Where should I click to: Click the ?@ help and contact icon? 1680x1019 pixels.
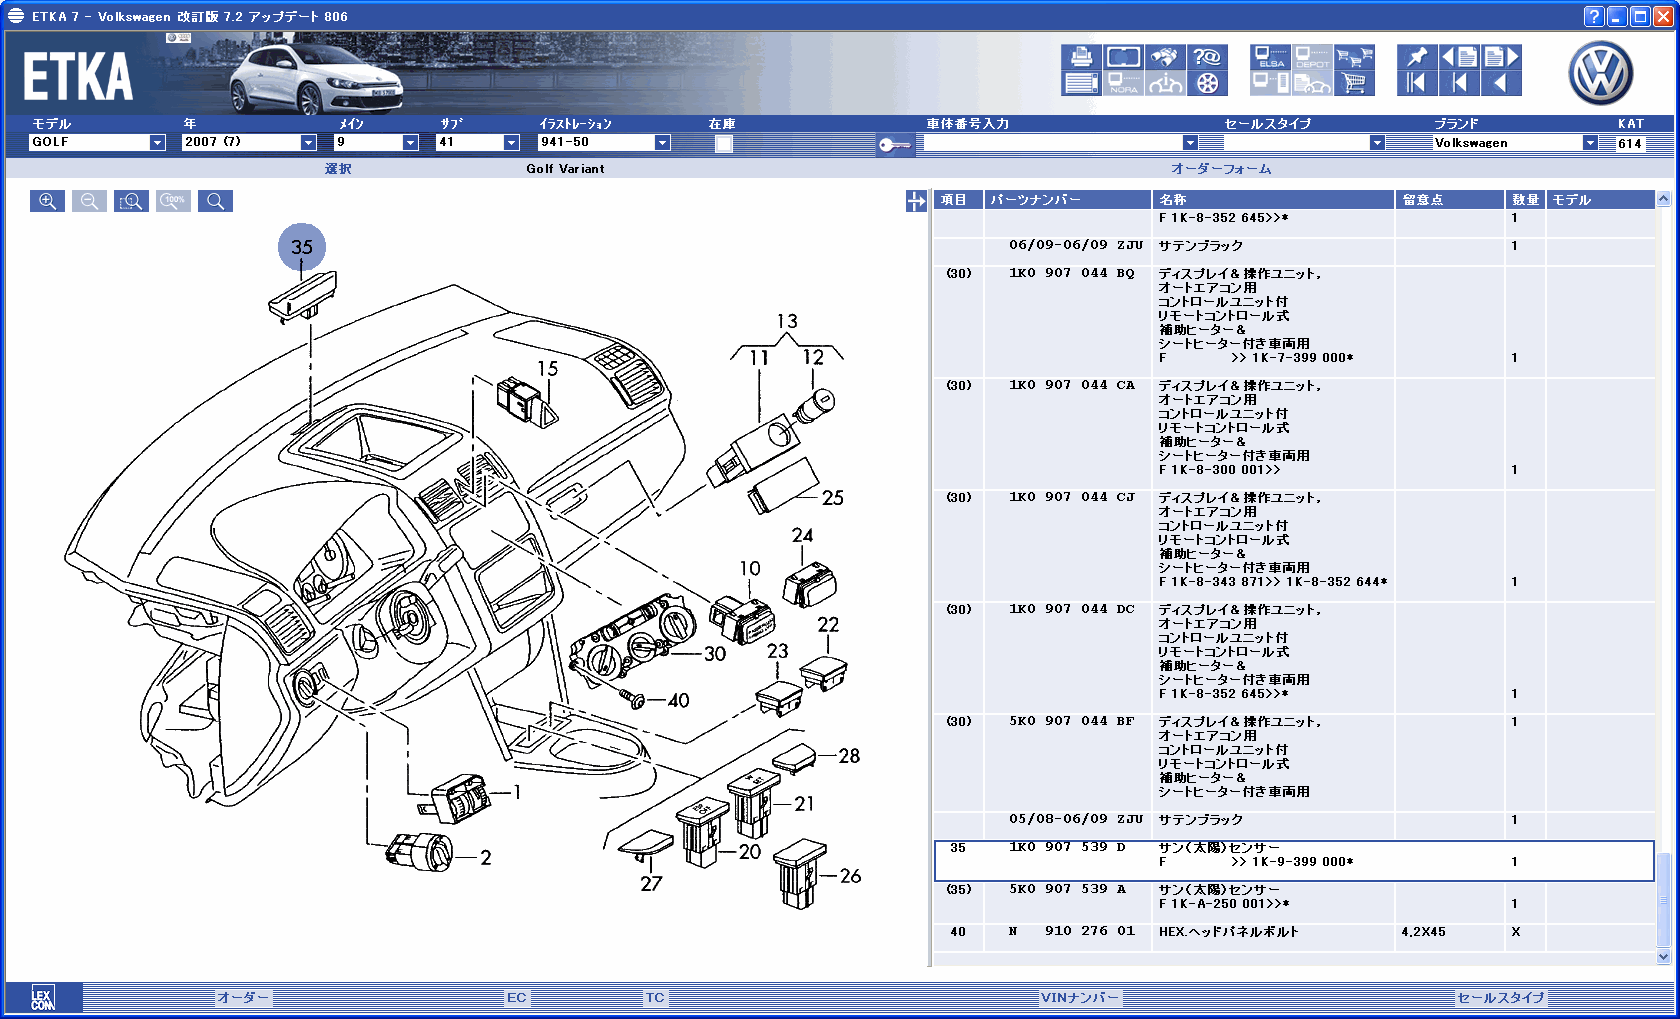click(1207, 57)
